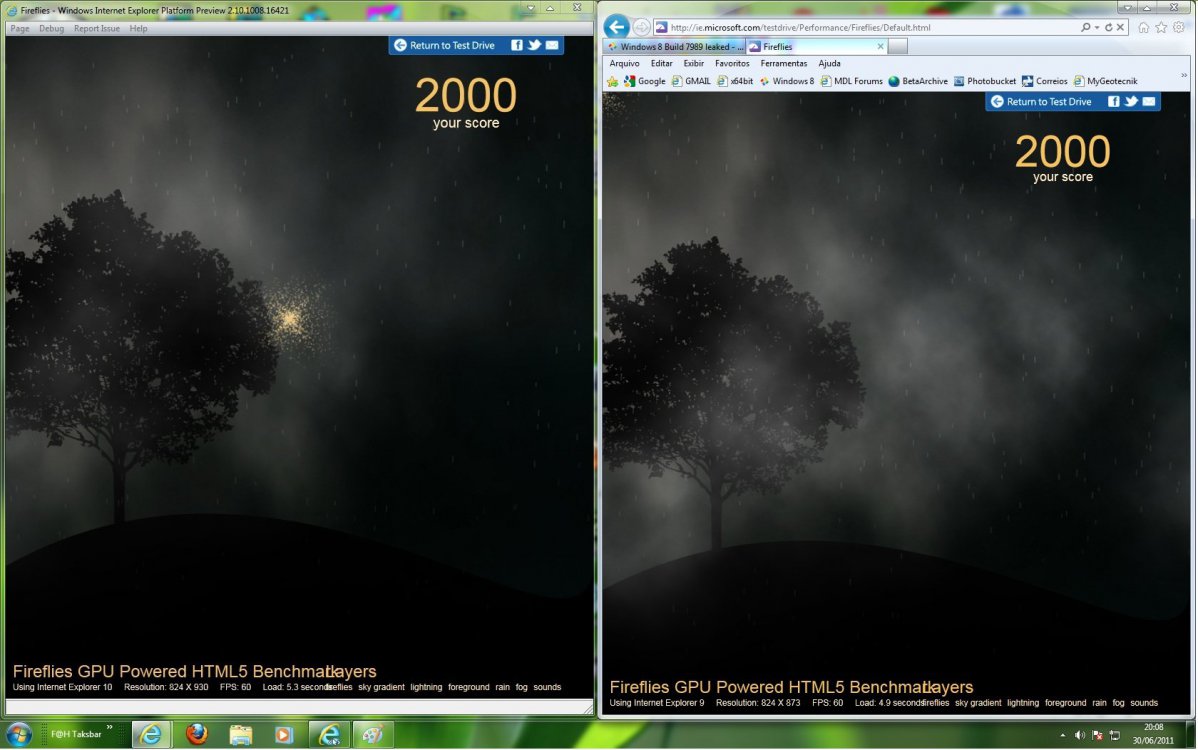Viewport: 1198px width, 750px height.
Task: Open Internet Explorer from the taskbar
Action: click(x=151, y=735)
